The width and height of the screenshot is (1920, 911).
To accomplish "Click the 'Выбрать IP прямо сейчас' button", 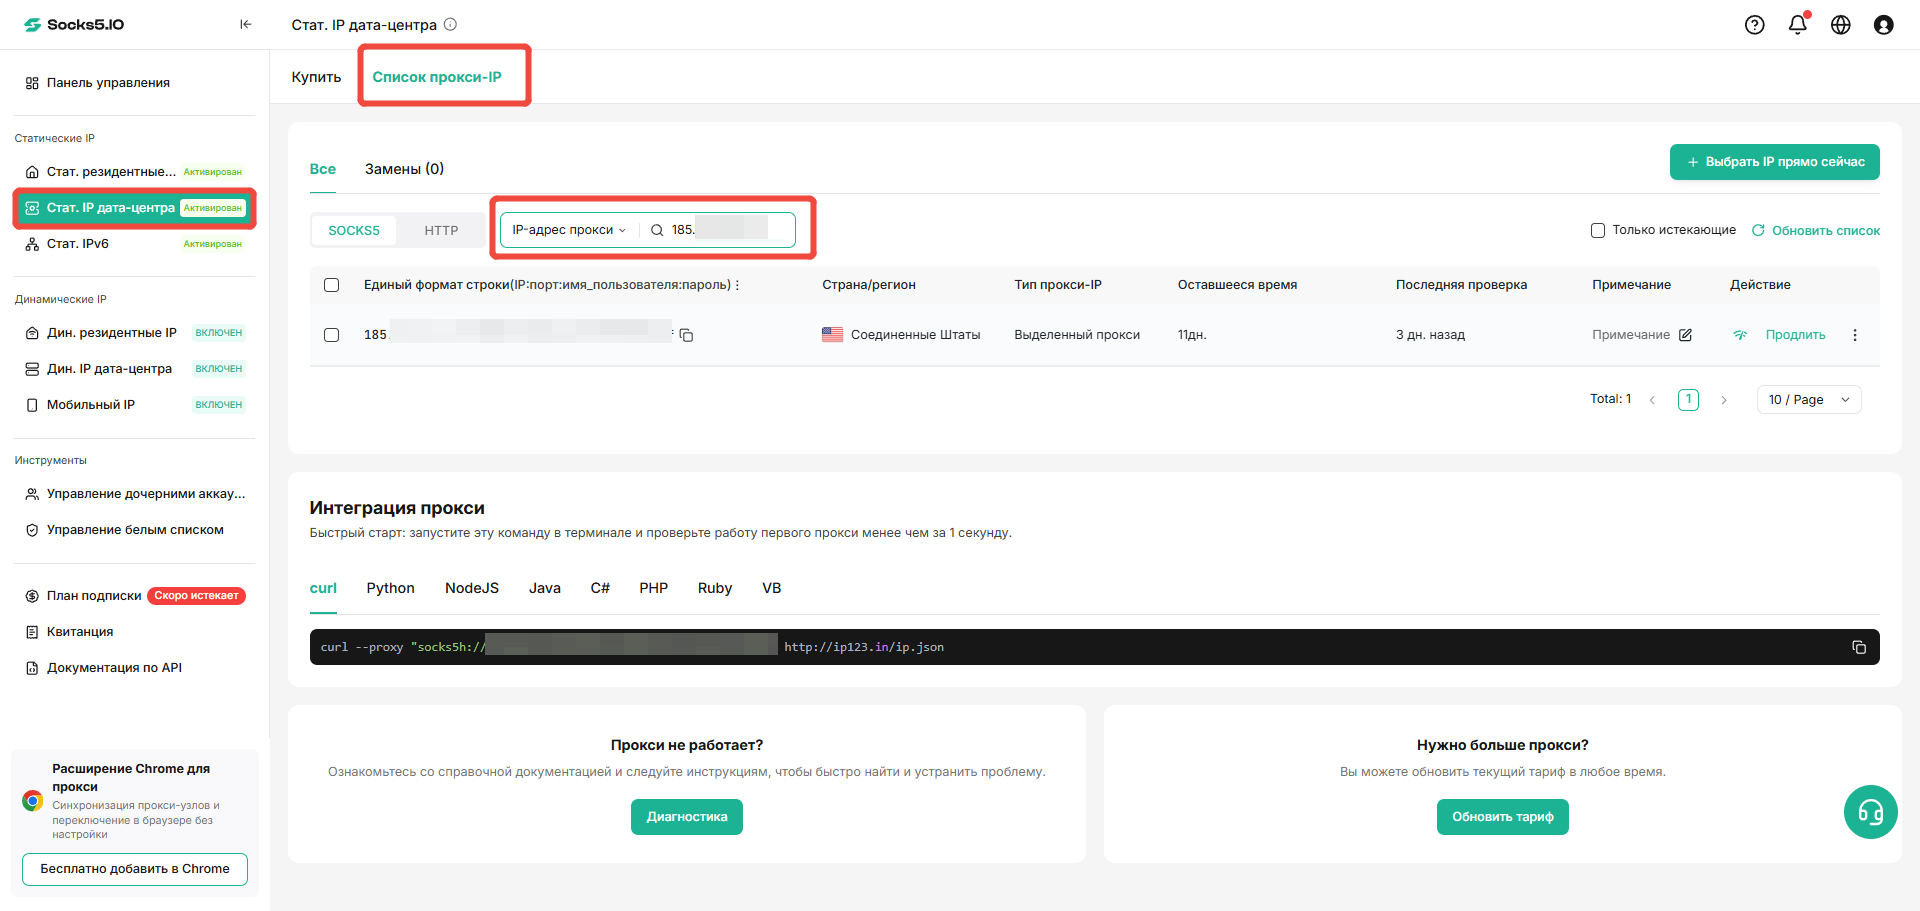I will 1774,162.
